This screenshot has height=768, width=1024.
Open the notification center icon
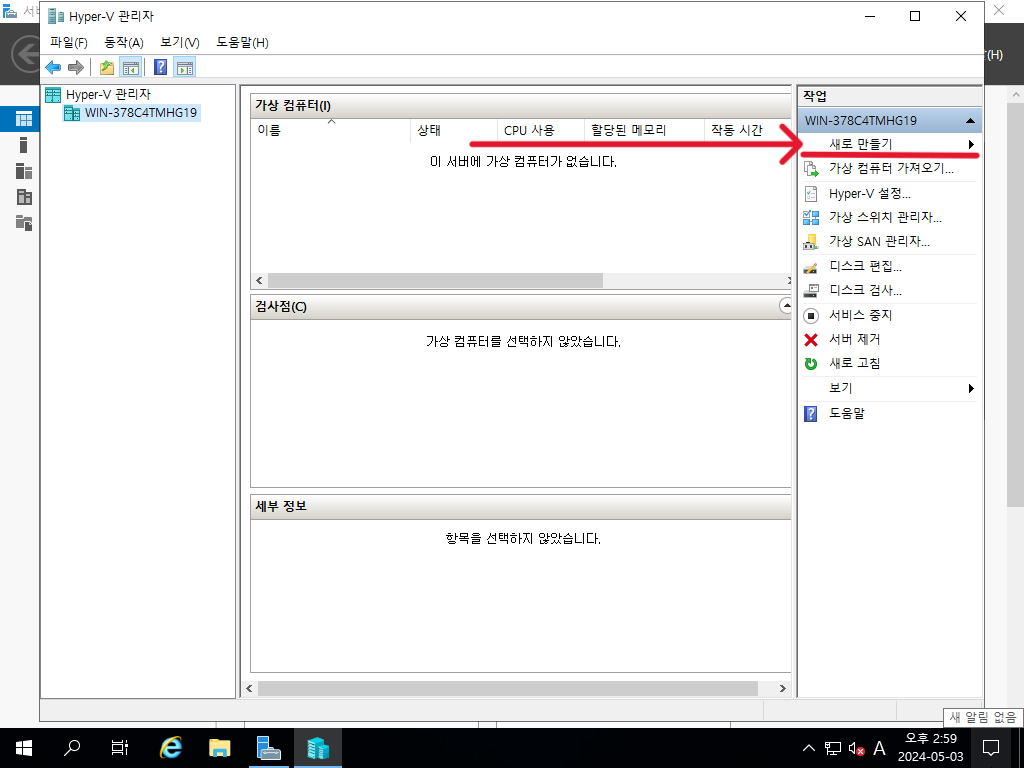tap(991, 748)
